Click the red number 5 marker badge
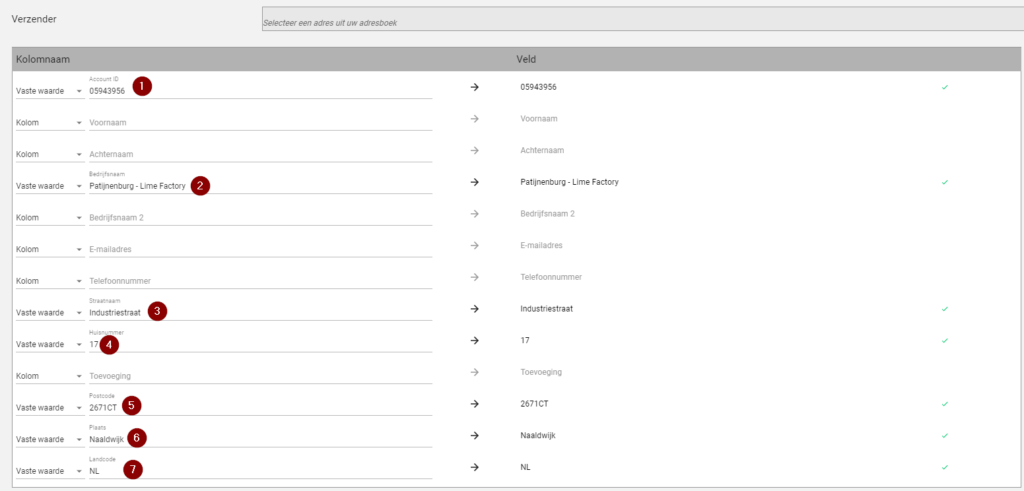This screenshot has height=491, width=1024. point(132,405)
